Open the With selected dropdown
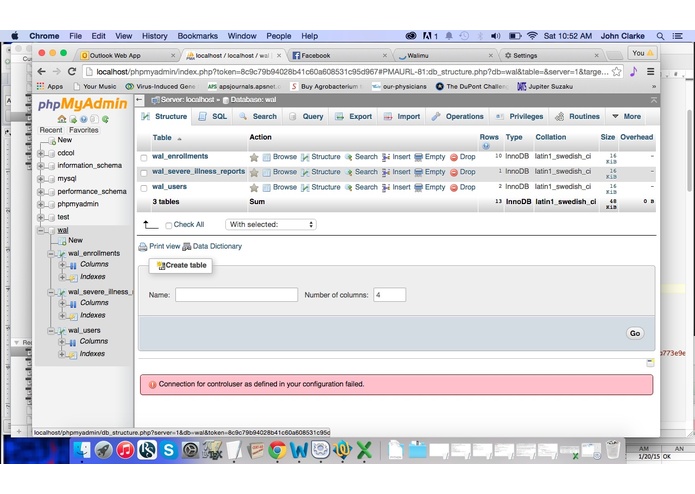The height and width of the screenshot is (494, 695). 271,225
